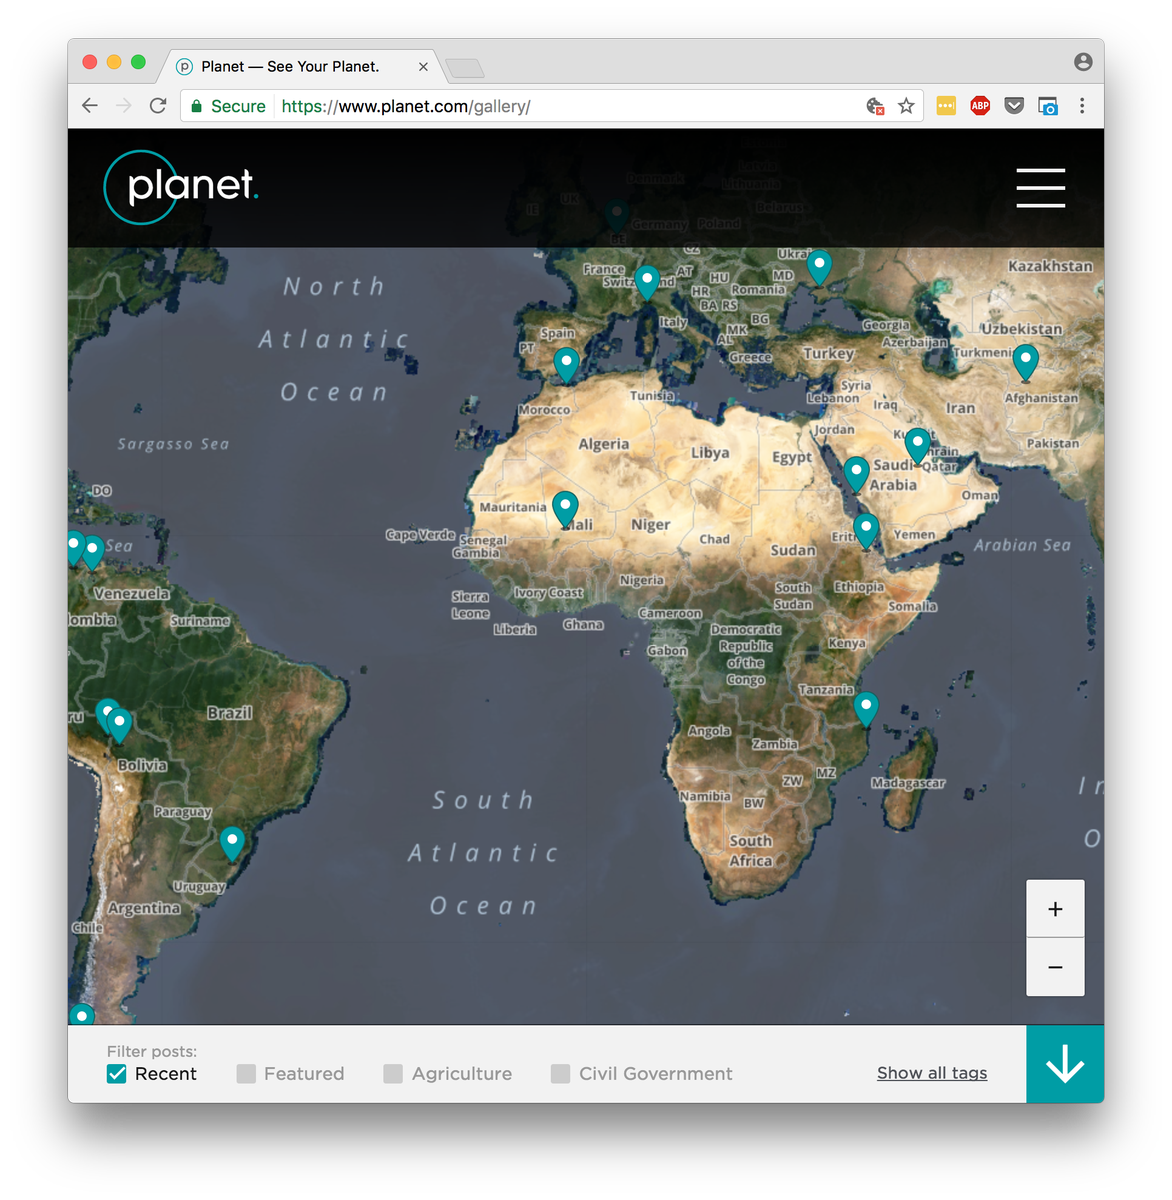Viewport: 1172px width, 1200px height.
Task: Open the map pin over Mali
Action: (x=566, y=508)
